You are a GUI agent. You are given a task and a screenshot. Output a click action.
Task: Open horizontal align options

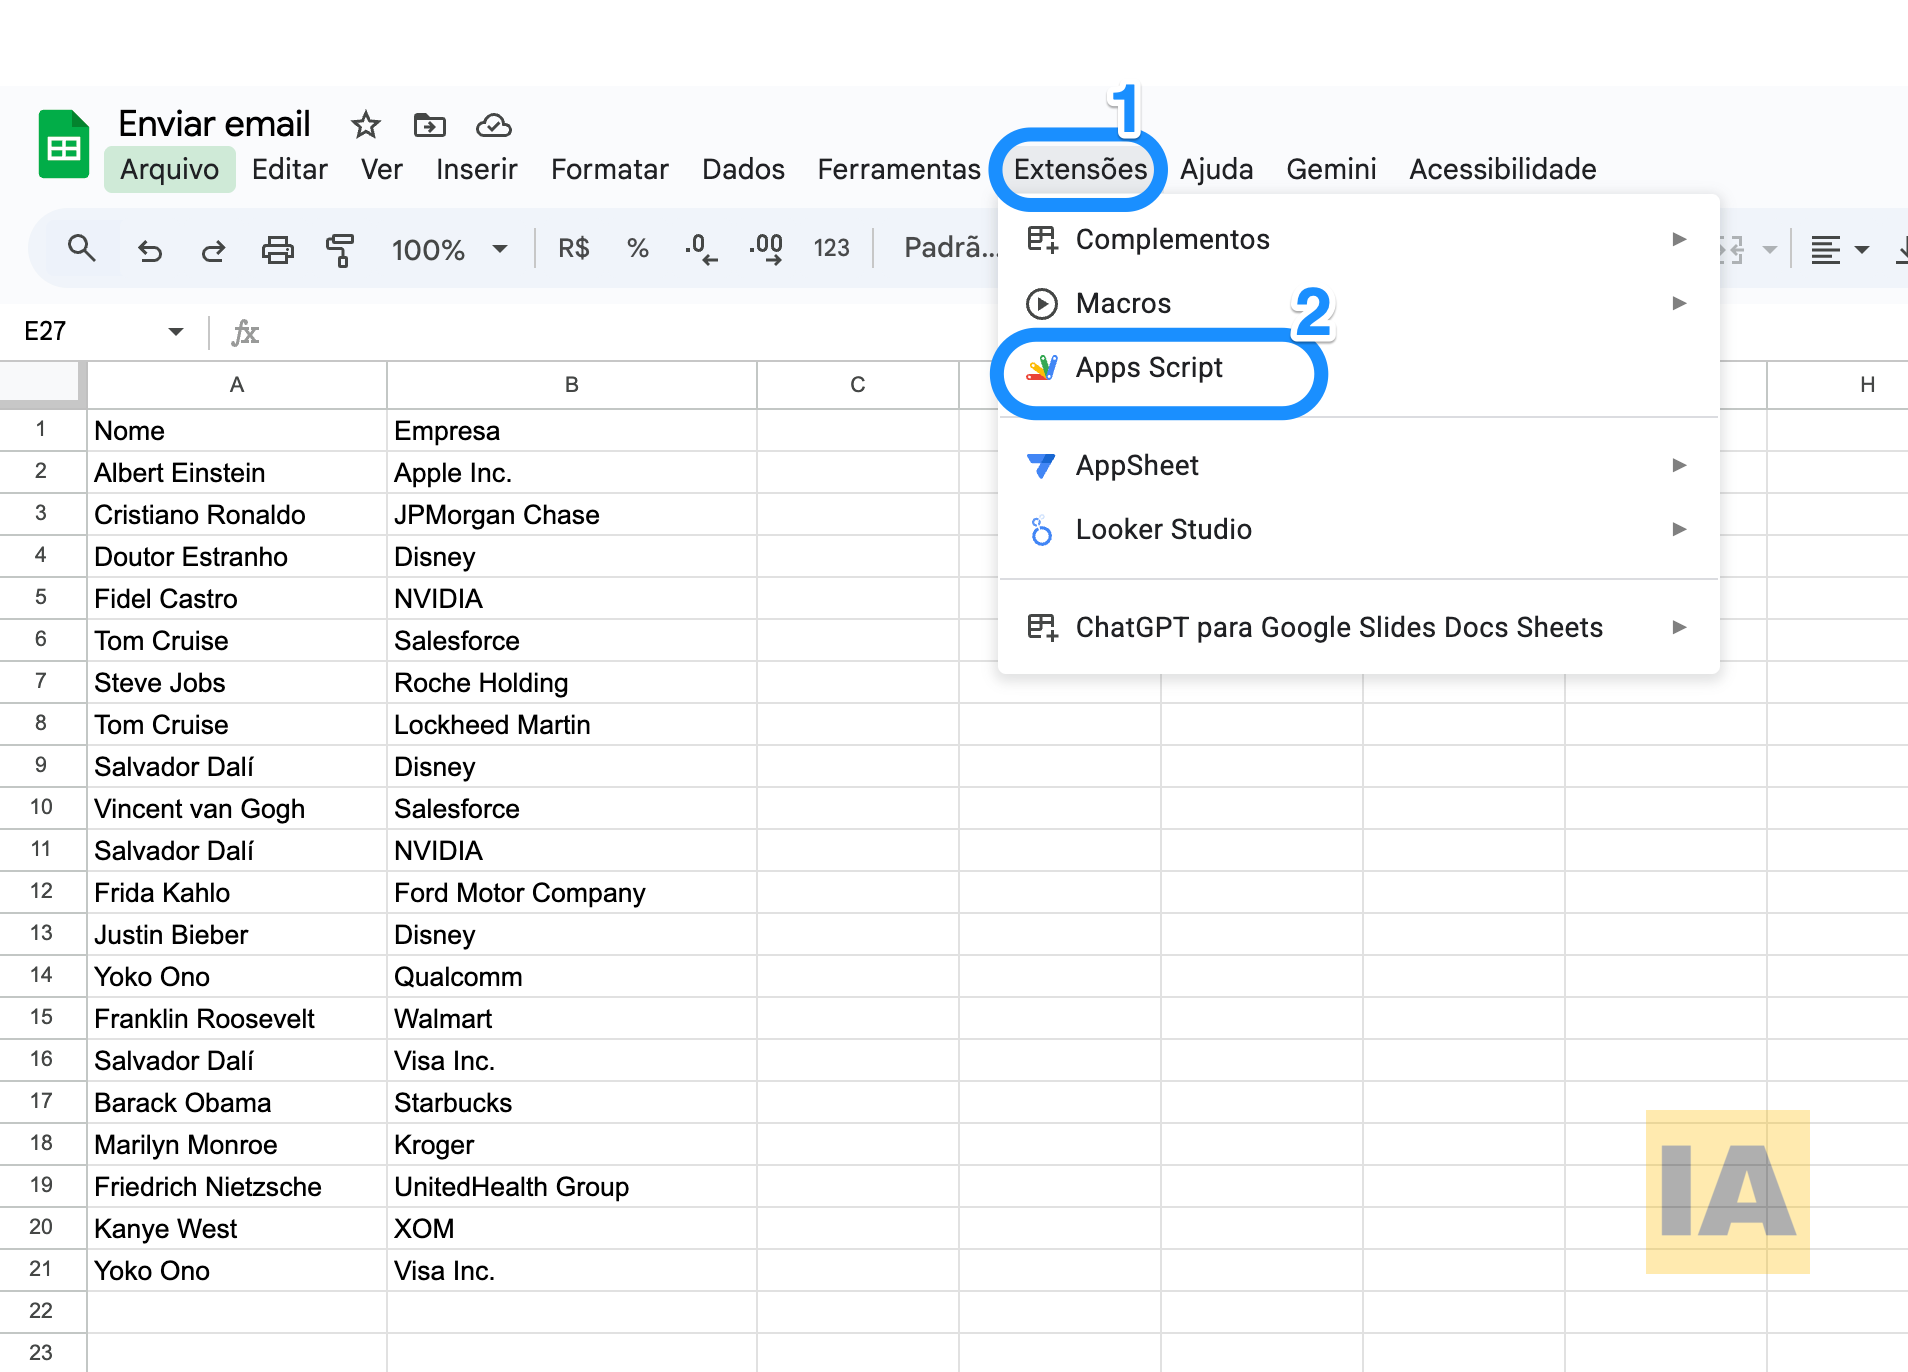point(1839,249)
